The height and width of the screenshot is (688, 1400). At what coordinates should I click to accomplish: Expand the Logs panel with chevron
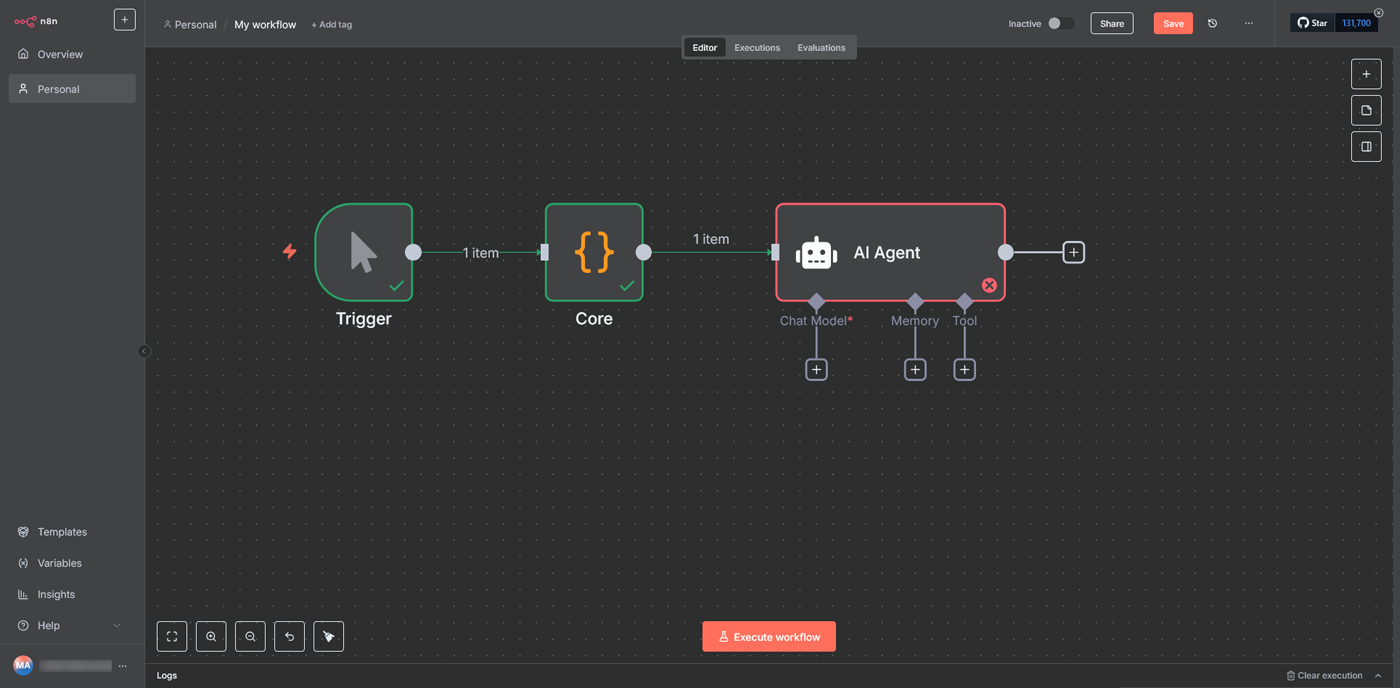pos(1378,676)
